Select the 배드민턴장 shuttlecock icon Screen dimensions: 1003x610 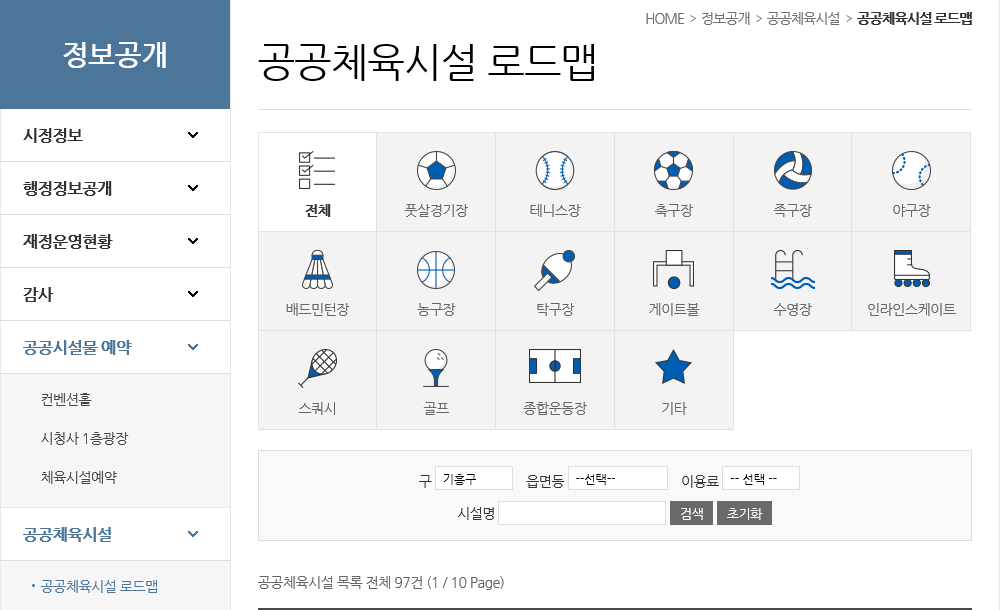click(317, 270)
